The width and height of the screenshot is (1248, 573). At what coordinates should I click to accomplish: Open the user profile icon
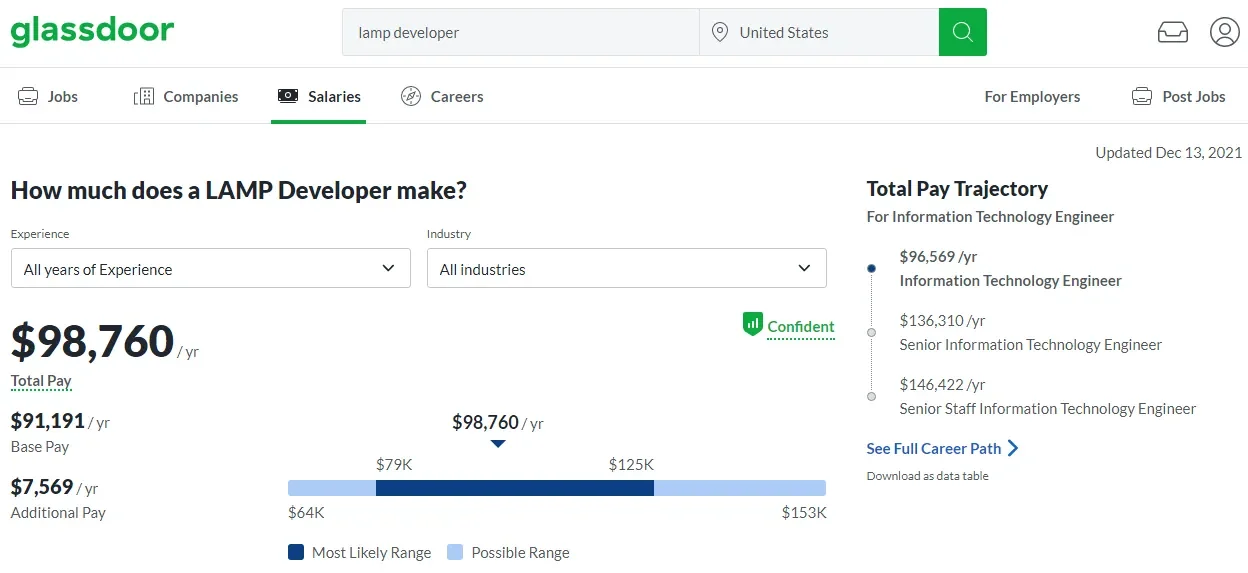click(1224, 32)
